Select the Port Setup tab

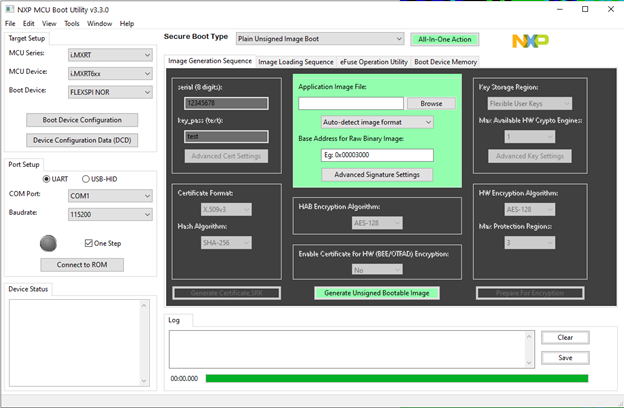(24, 165)
